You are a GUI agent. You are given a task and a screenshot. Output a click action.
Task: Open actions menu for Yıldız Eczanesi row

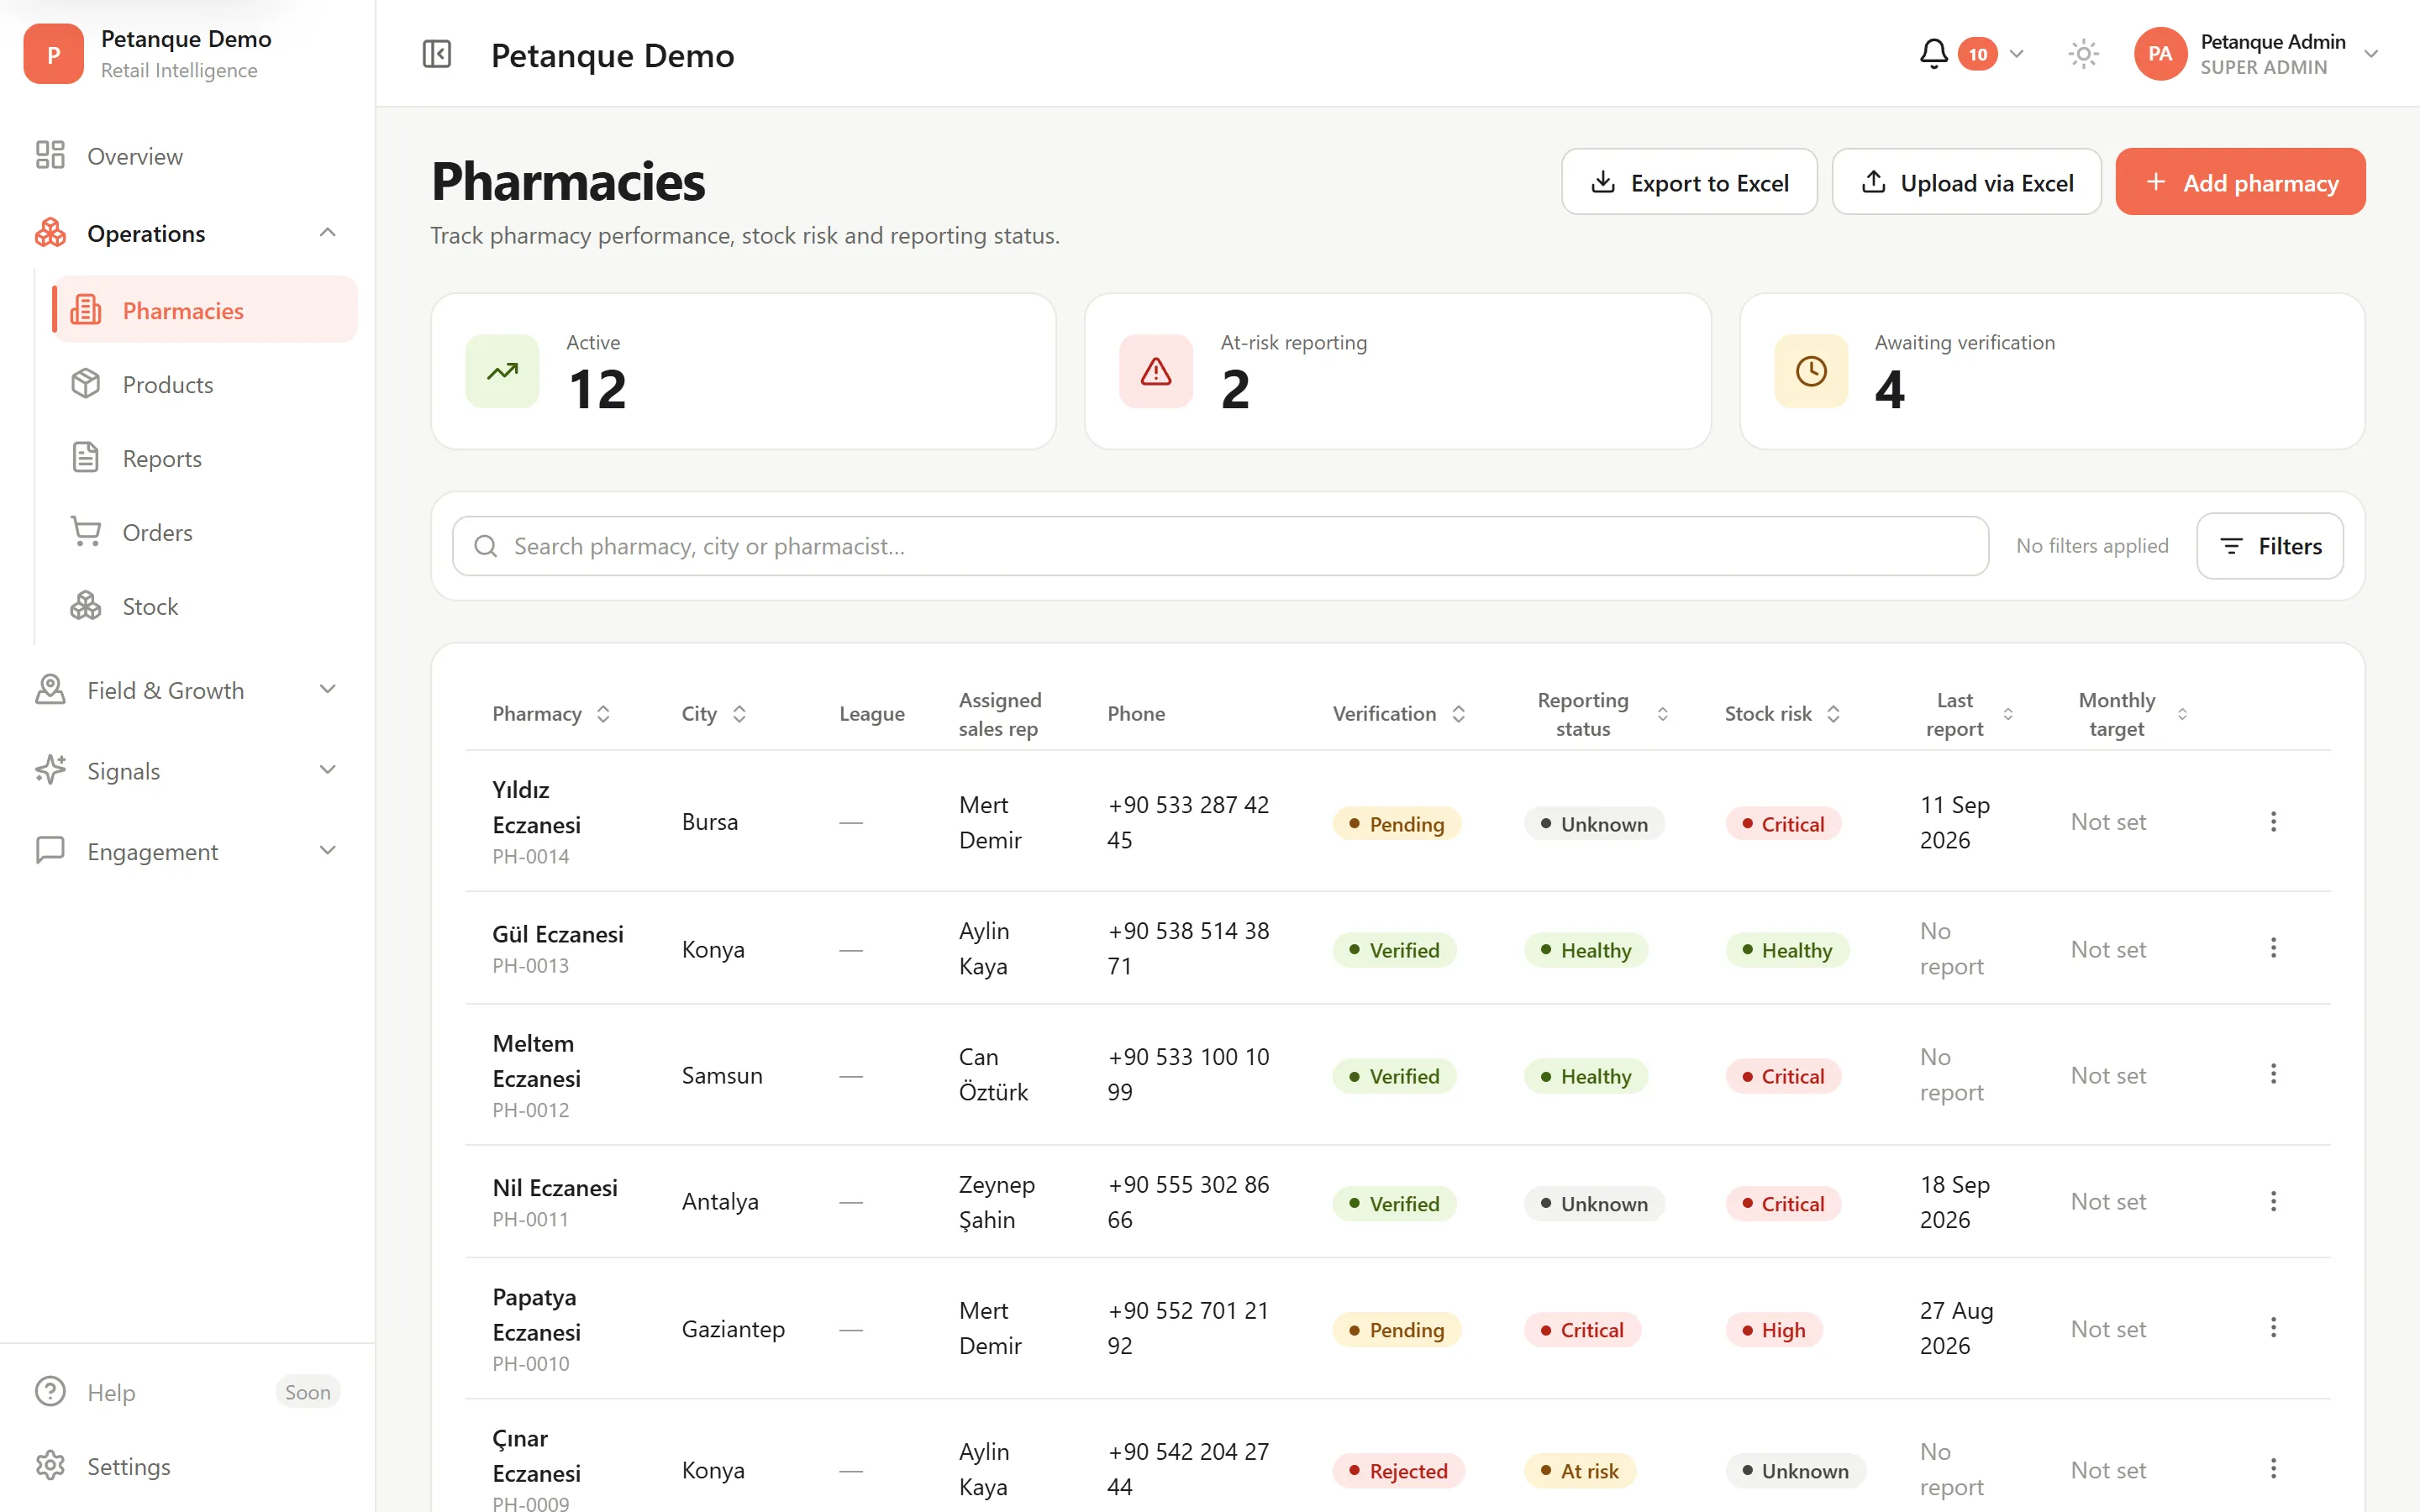click(2273, 821)
